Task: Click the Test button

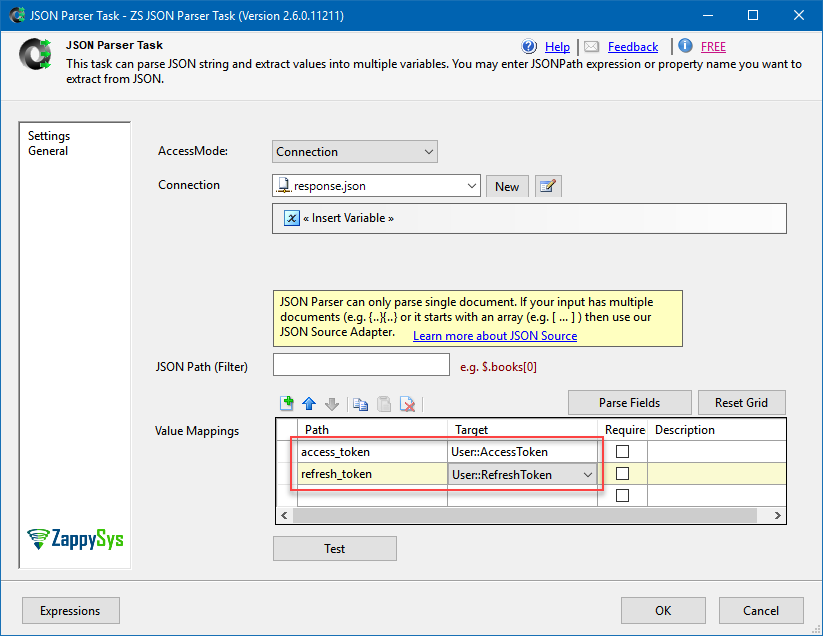Action: tap(335, 548)
